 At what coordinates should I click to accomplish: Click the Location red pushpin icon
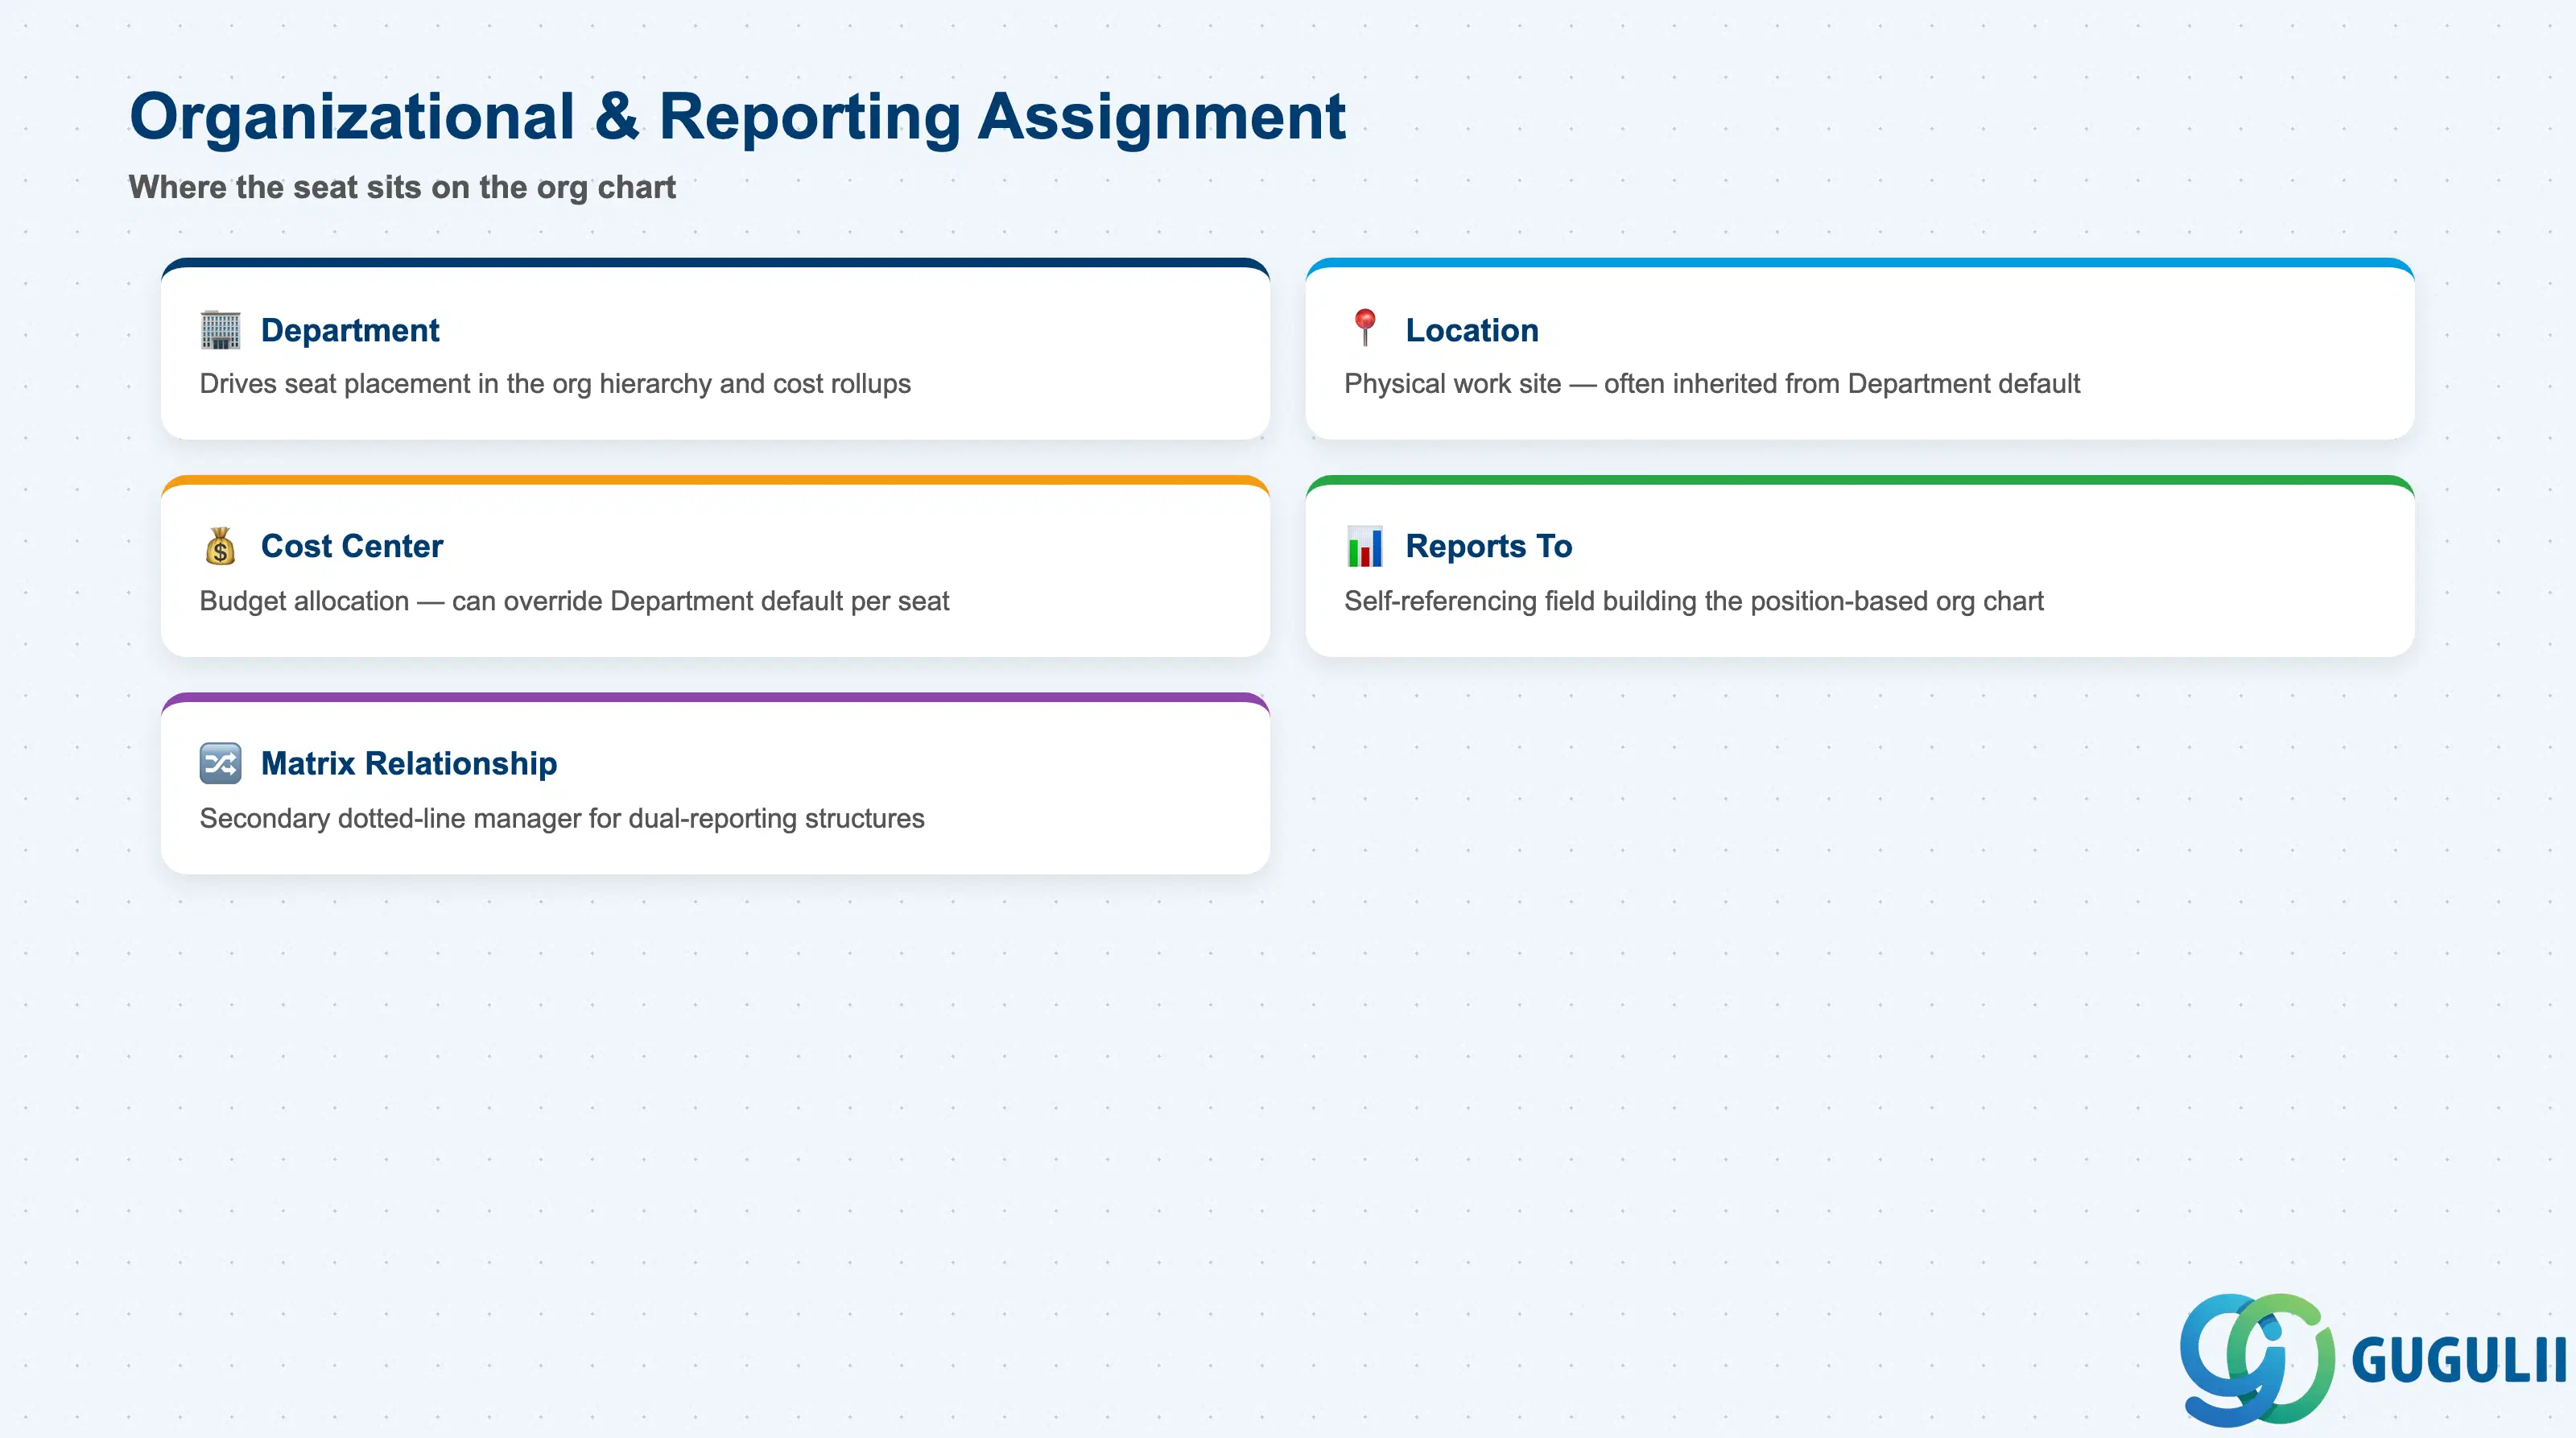[x=1364, y=328]
